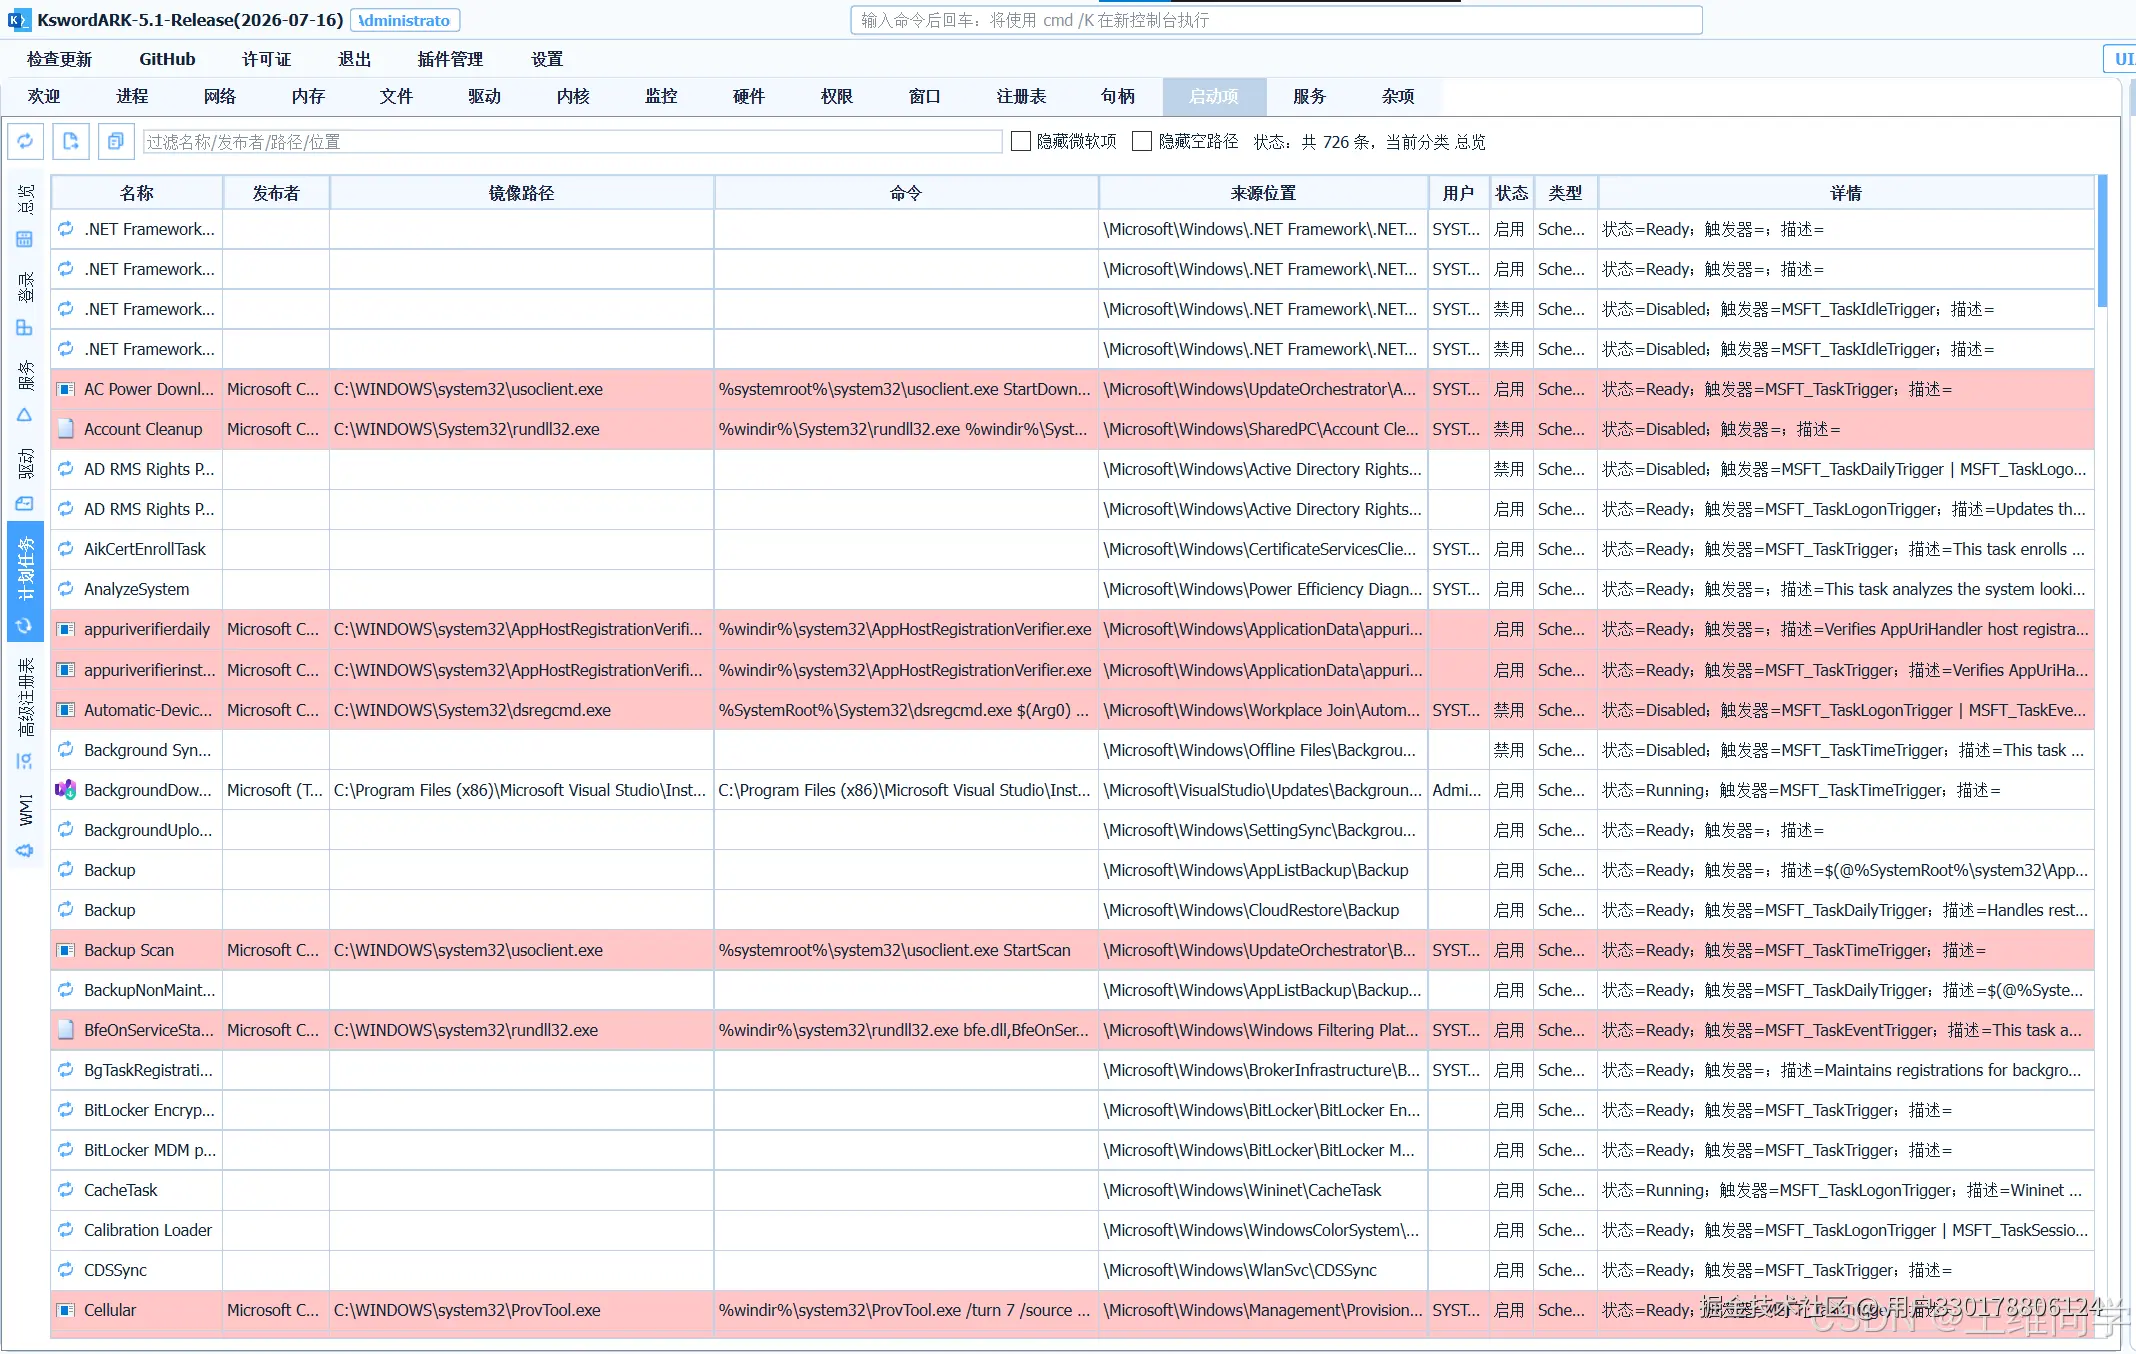
Task: Click the table's vertical scrollbar thumb
Action: (2103, 241)
